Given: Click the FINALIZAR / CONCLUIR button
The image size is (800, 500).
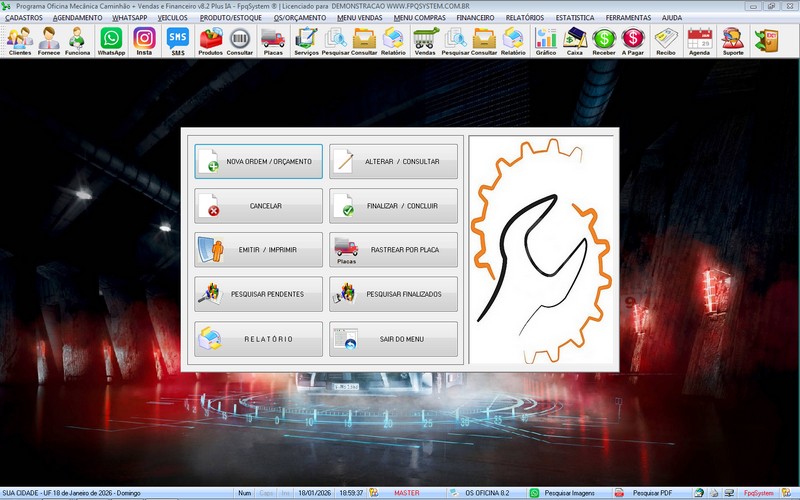Looking at the screenshot, I should coord(393,206).
